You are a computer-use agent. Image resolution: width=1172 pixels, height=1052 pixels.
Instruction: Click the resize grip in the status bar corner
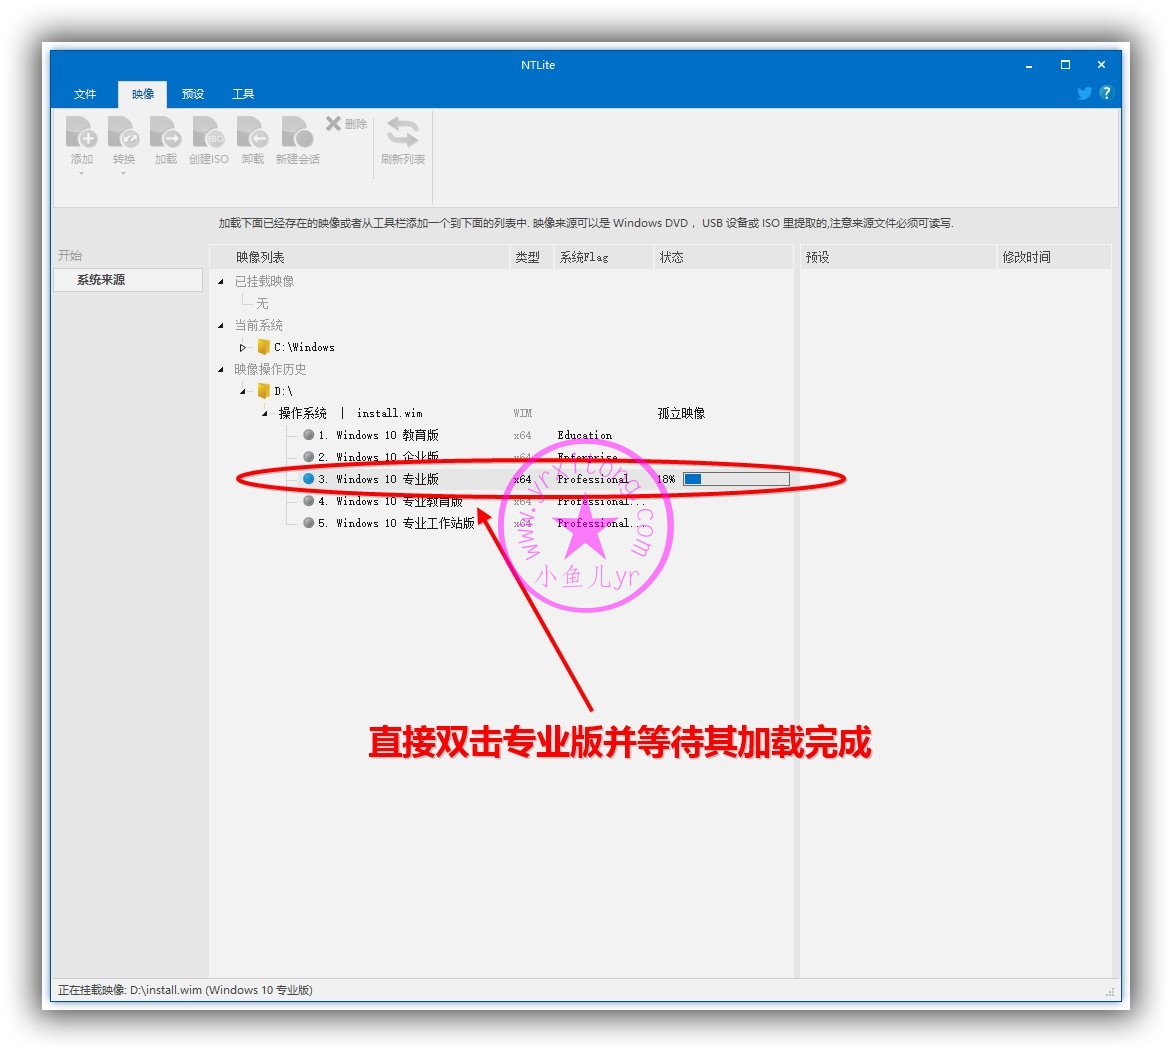[x=1110, y=991]
